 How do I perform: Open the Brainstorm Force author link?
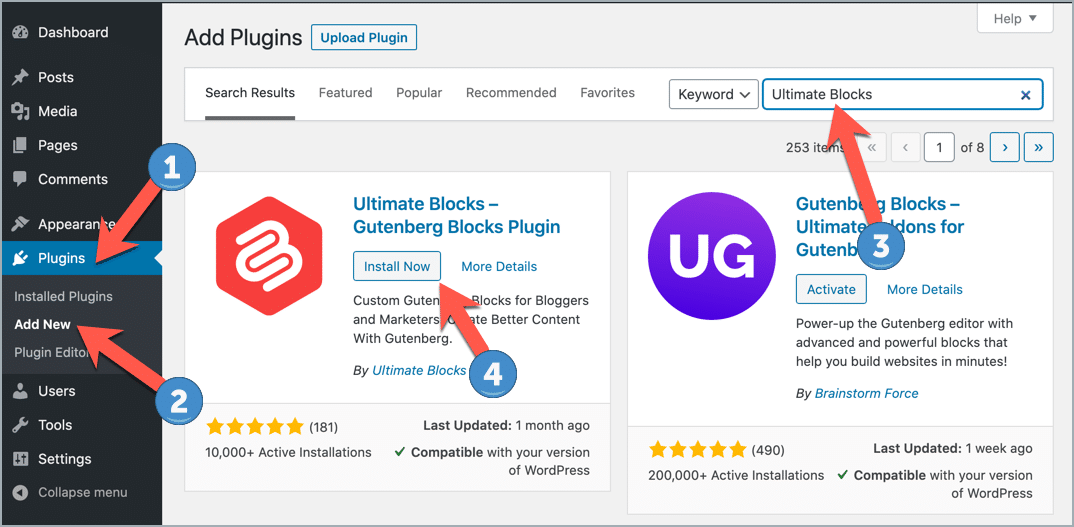(866, 393)
